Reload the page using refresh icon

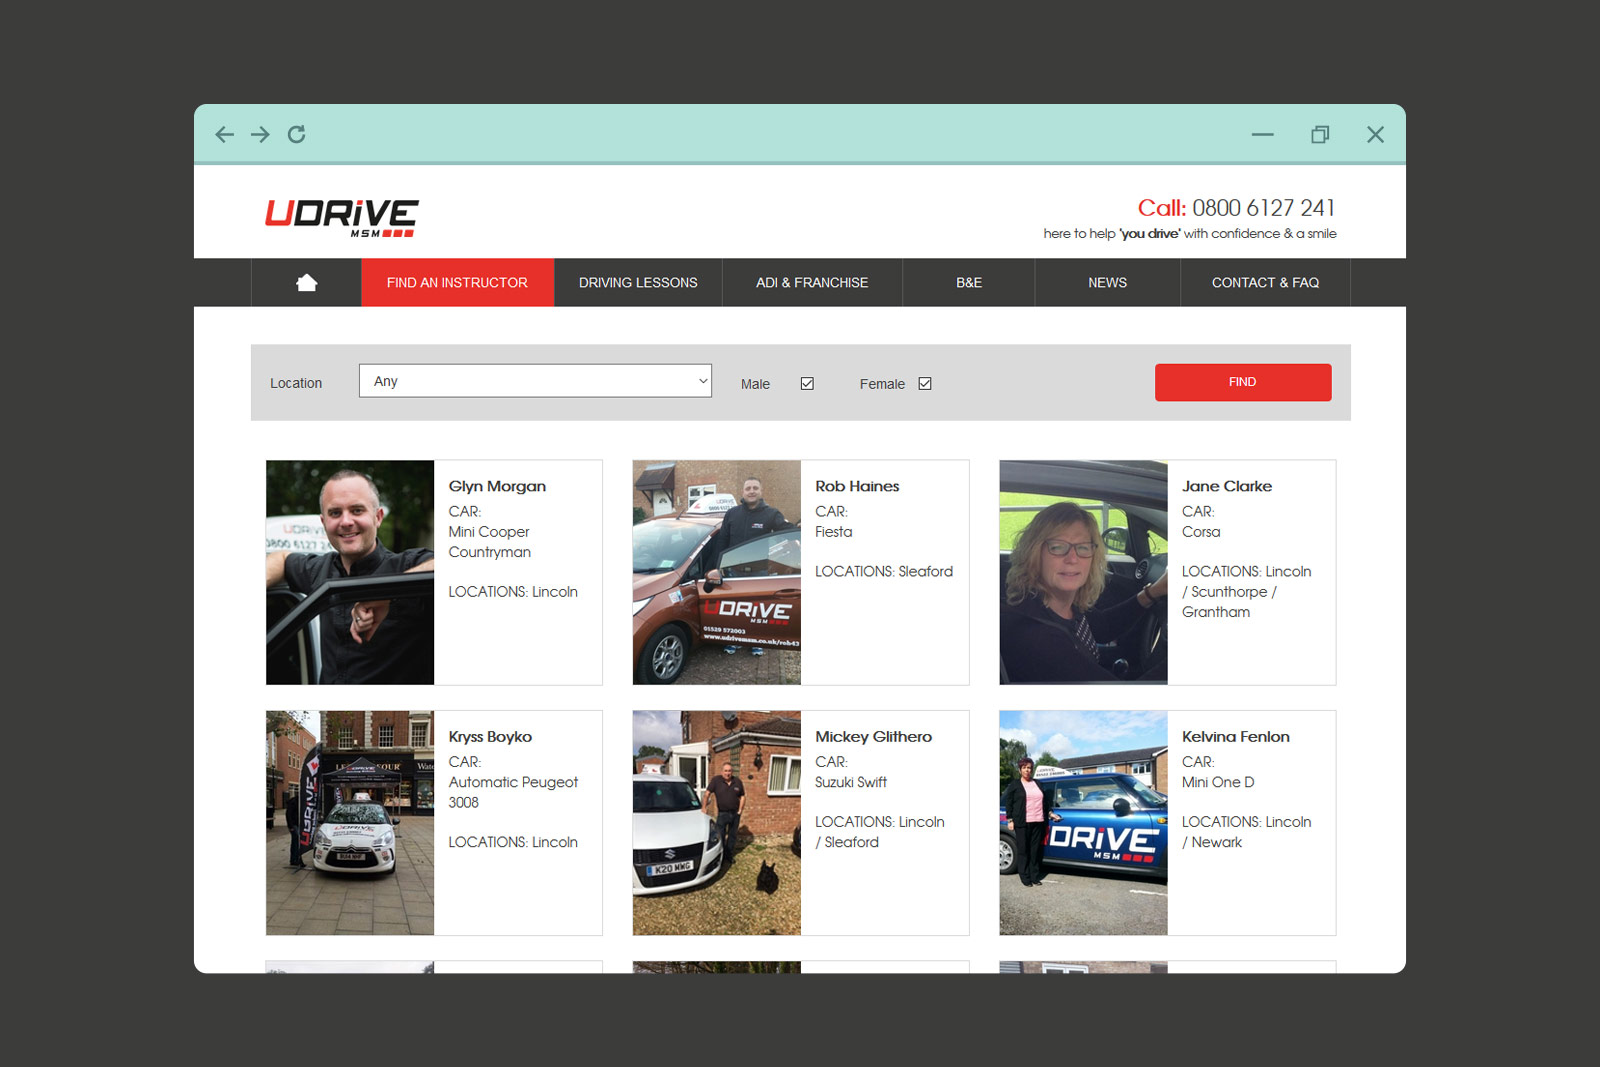(296, 134)
